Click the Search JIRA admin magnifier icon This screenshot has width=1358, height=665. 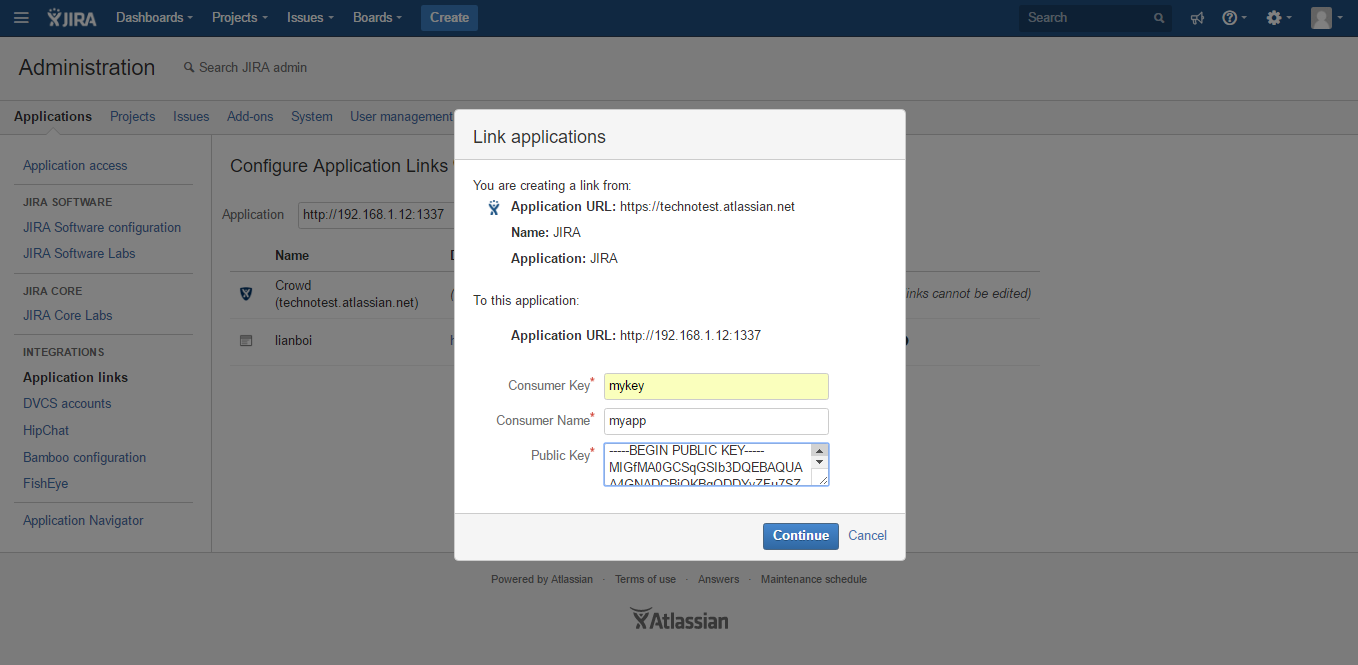[x=188, y=68]
